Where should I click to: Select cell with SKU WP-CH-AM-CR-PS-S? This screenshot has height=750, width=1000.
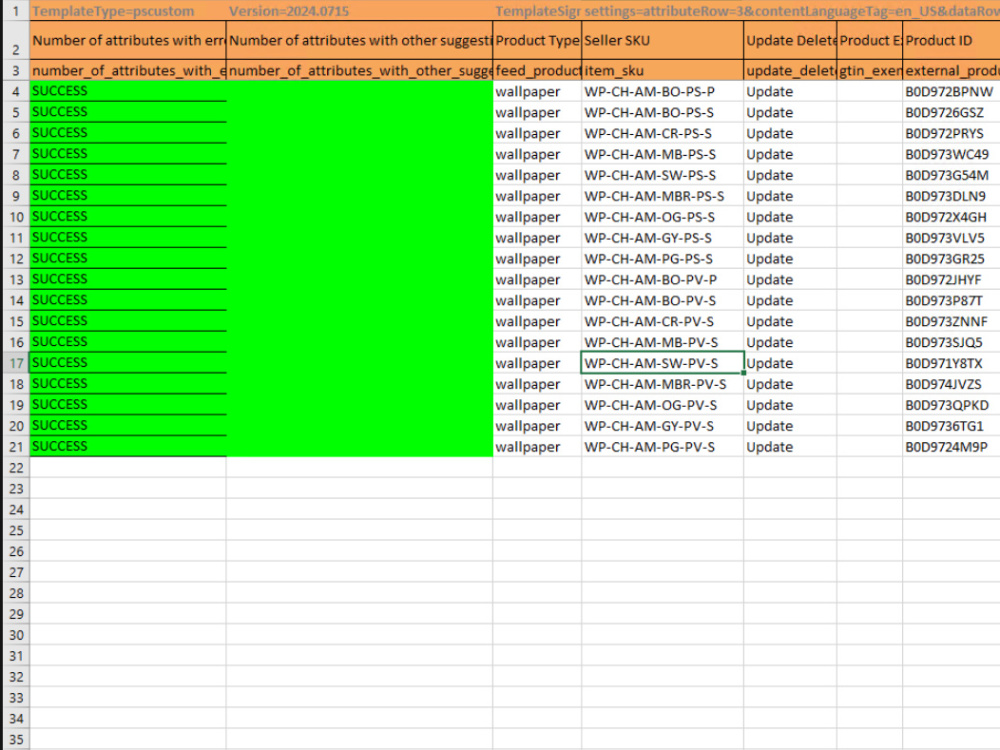point(662,133)
